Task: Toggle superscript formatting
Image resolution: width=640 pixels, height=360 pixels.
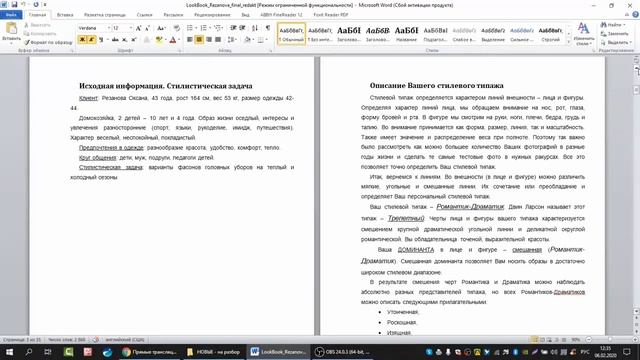Action: [x=134, y=40]
